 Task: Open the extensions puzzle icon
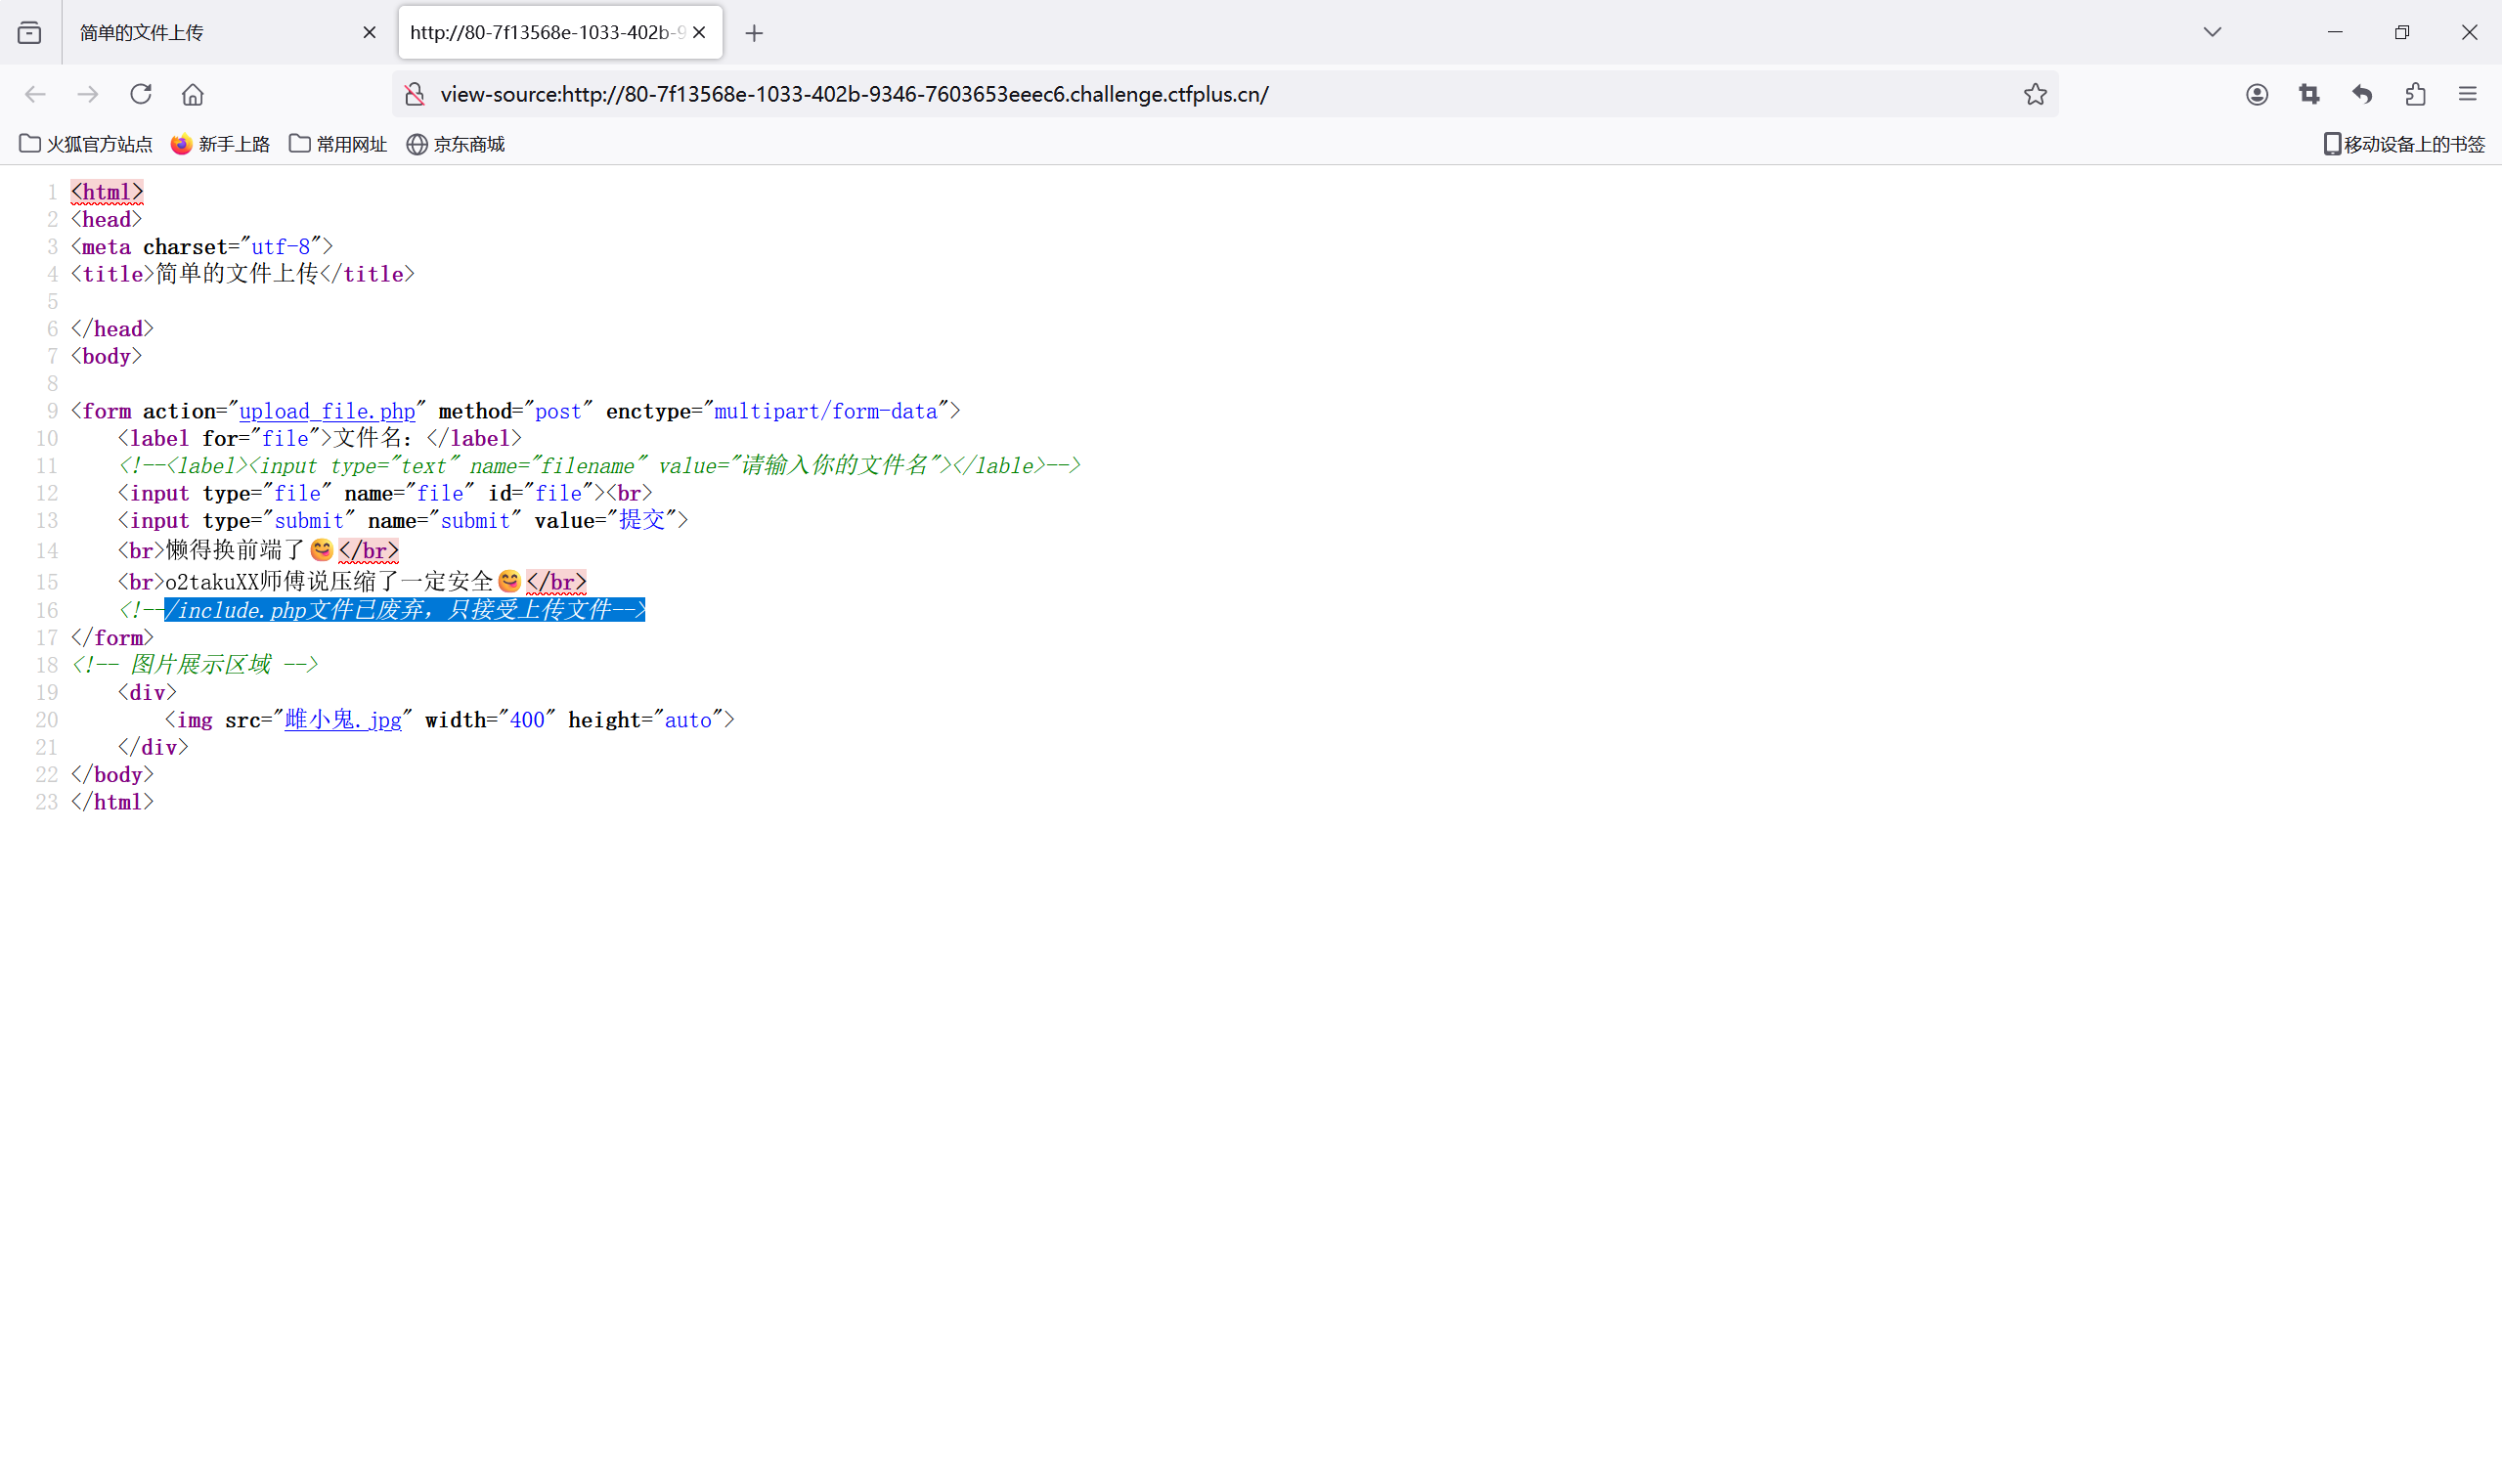(2415, 94)
